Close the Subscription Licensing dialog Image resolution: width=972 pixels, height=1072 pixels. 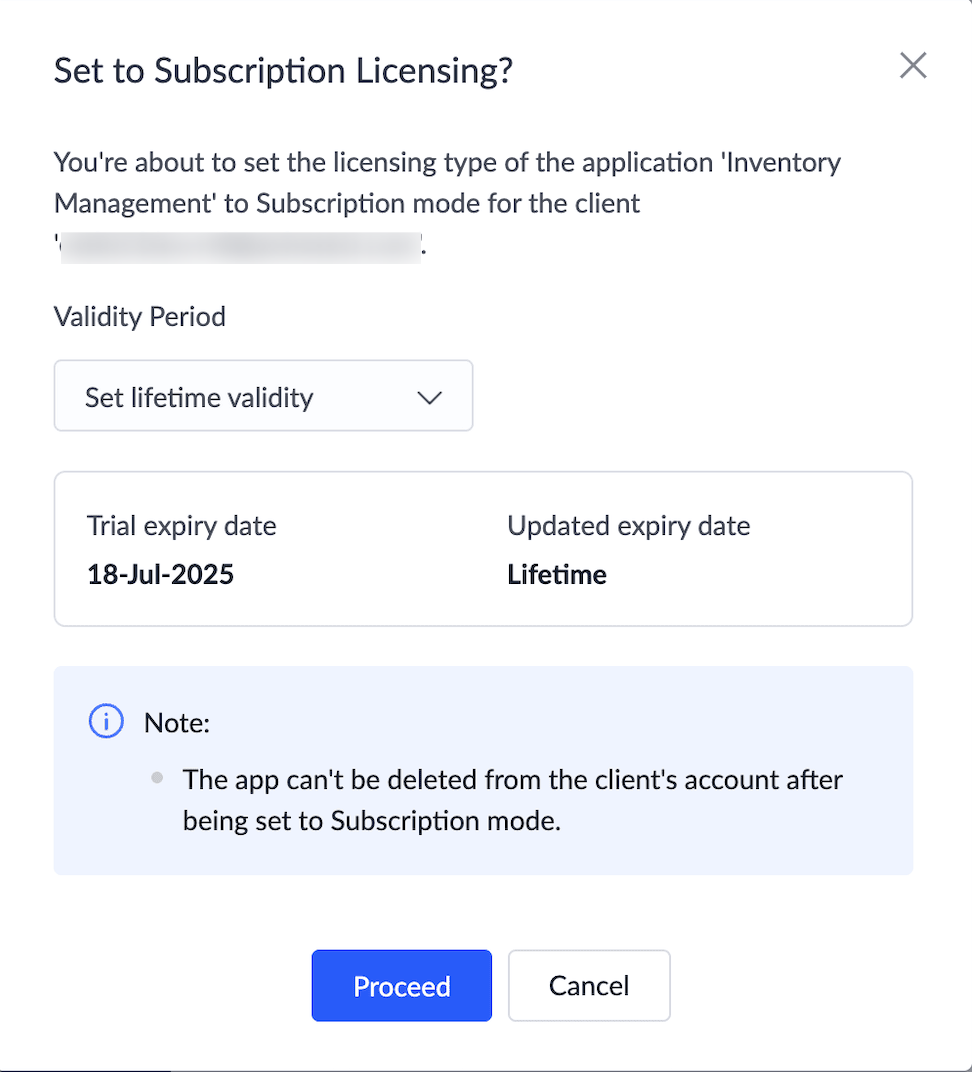click(x=913, y=66)
